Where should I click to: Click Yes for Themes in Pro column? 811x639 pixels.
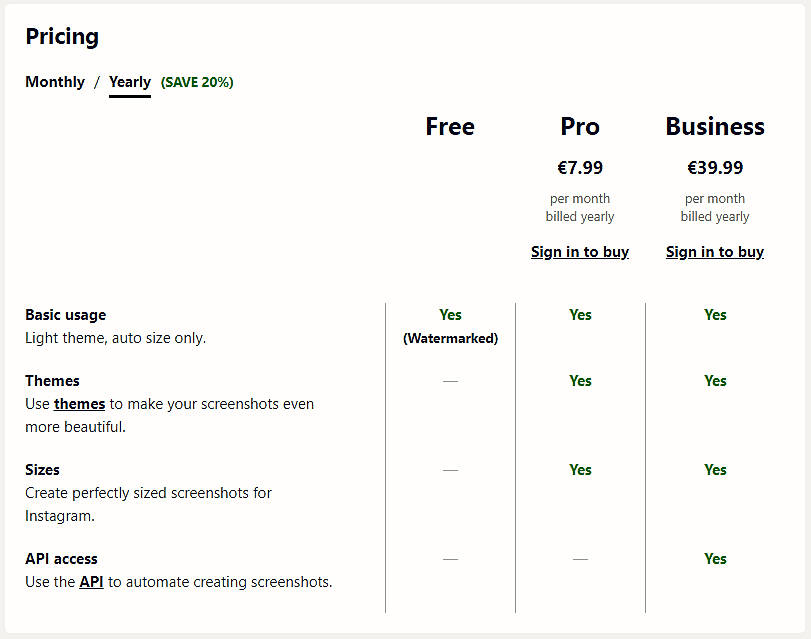[x=580, y=381]
